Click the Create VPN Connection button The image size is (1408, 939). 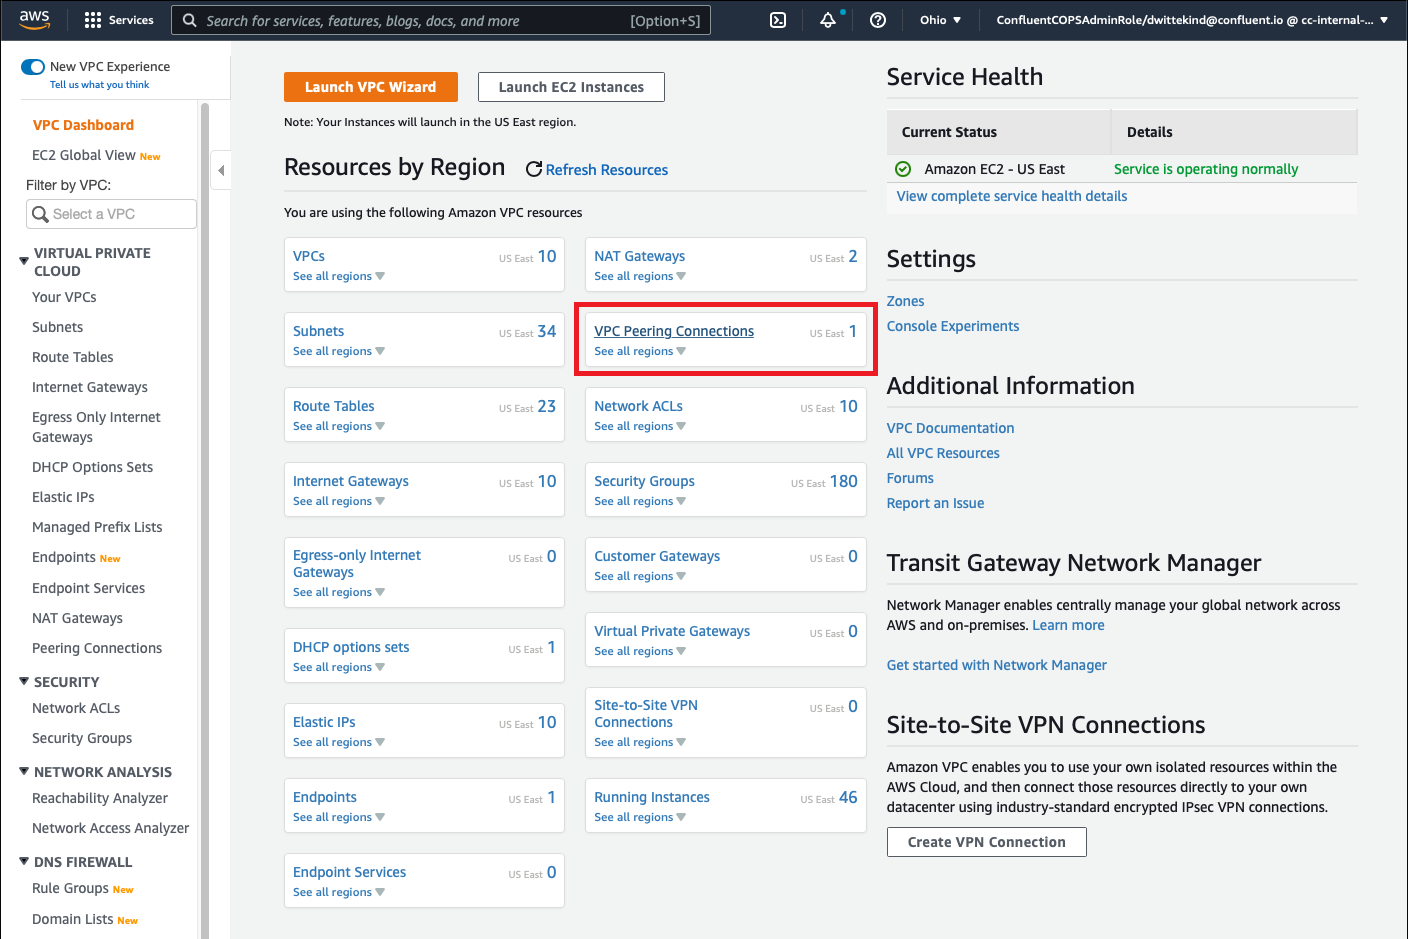point(987,842)
